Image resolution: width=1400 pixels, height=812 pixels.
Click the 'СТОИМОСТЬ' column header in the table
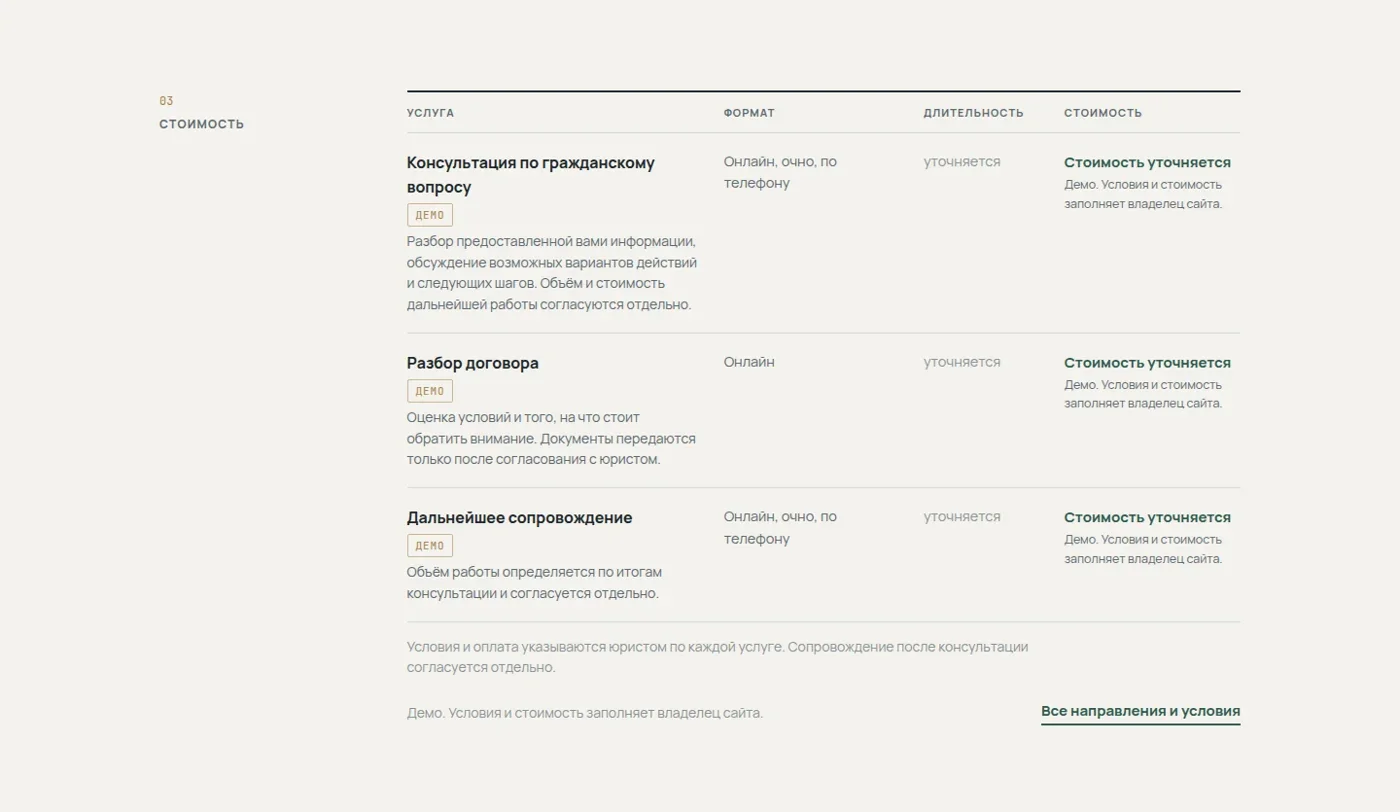tap(1102, 113)
